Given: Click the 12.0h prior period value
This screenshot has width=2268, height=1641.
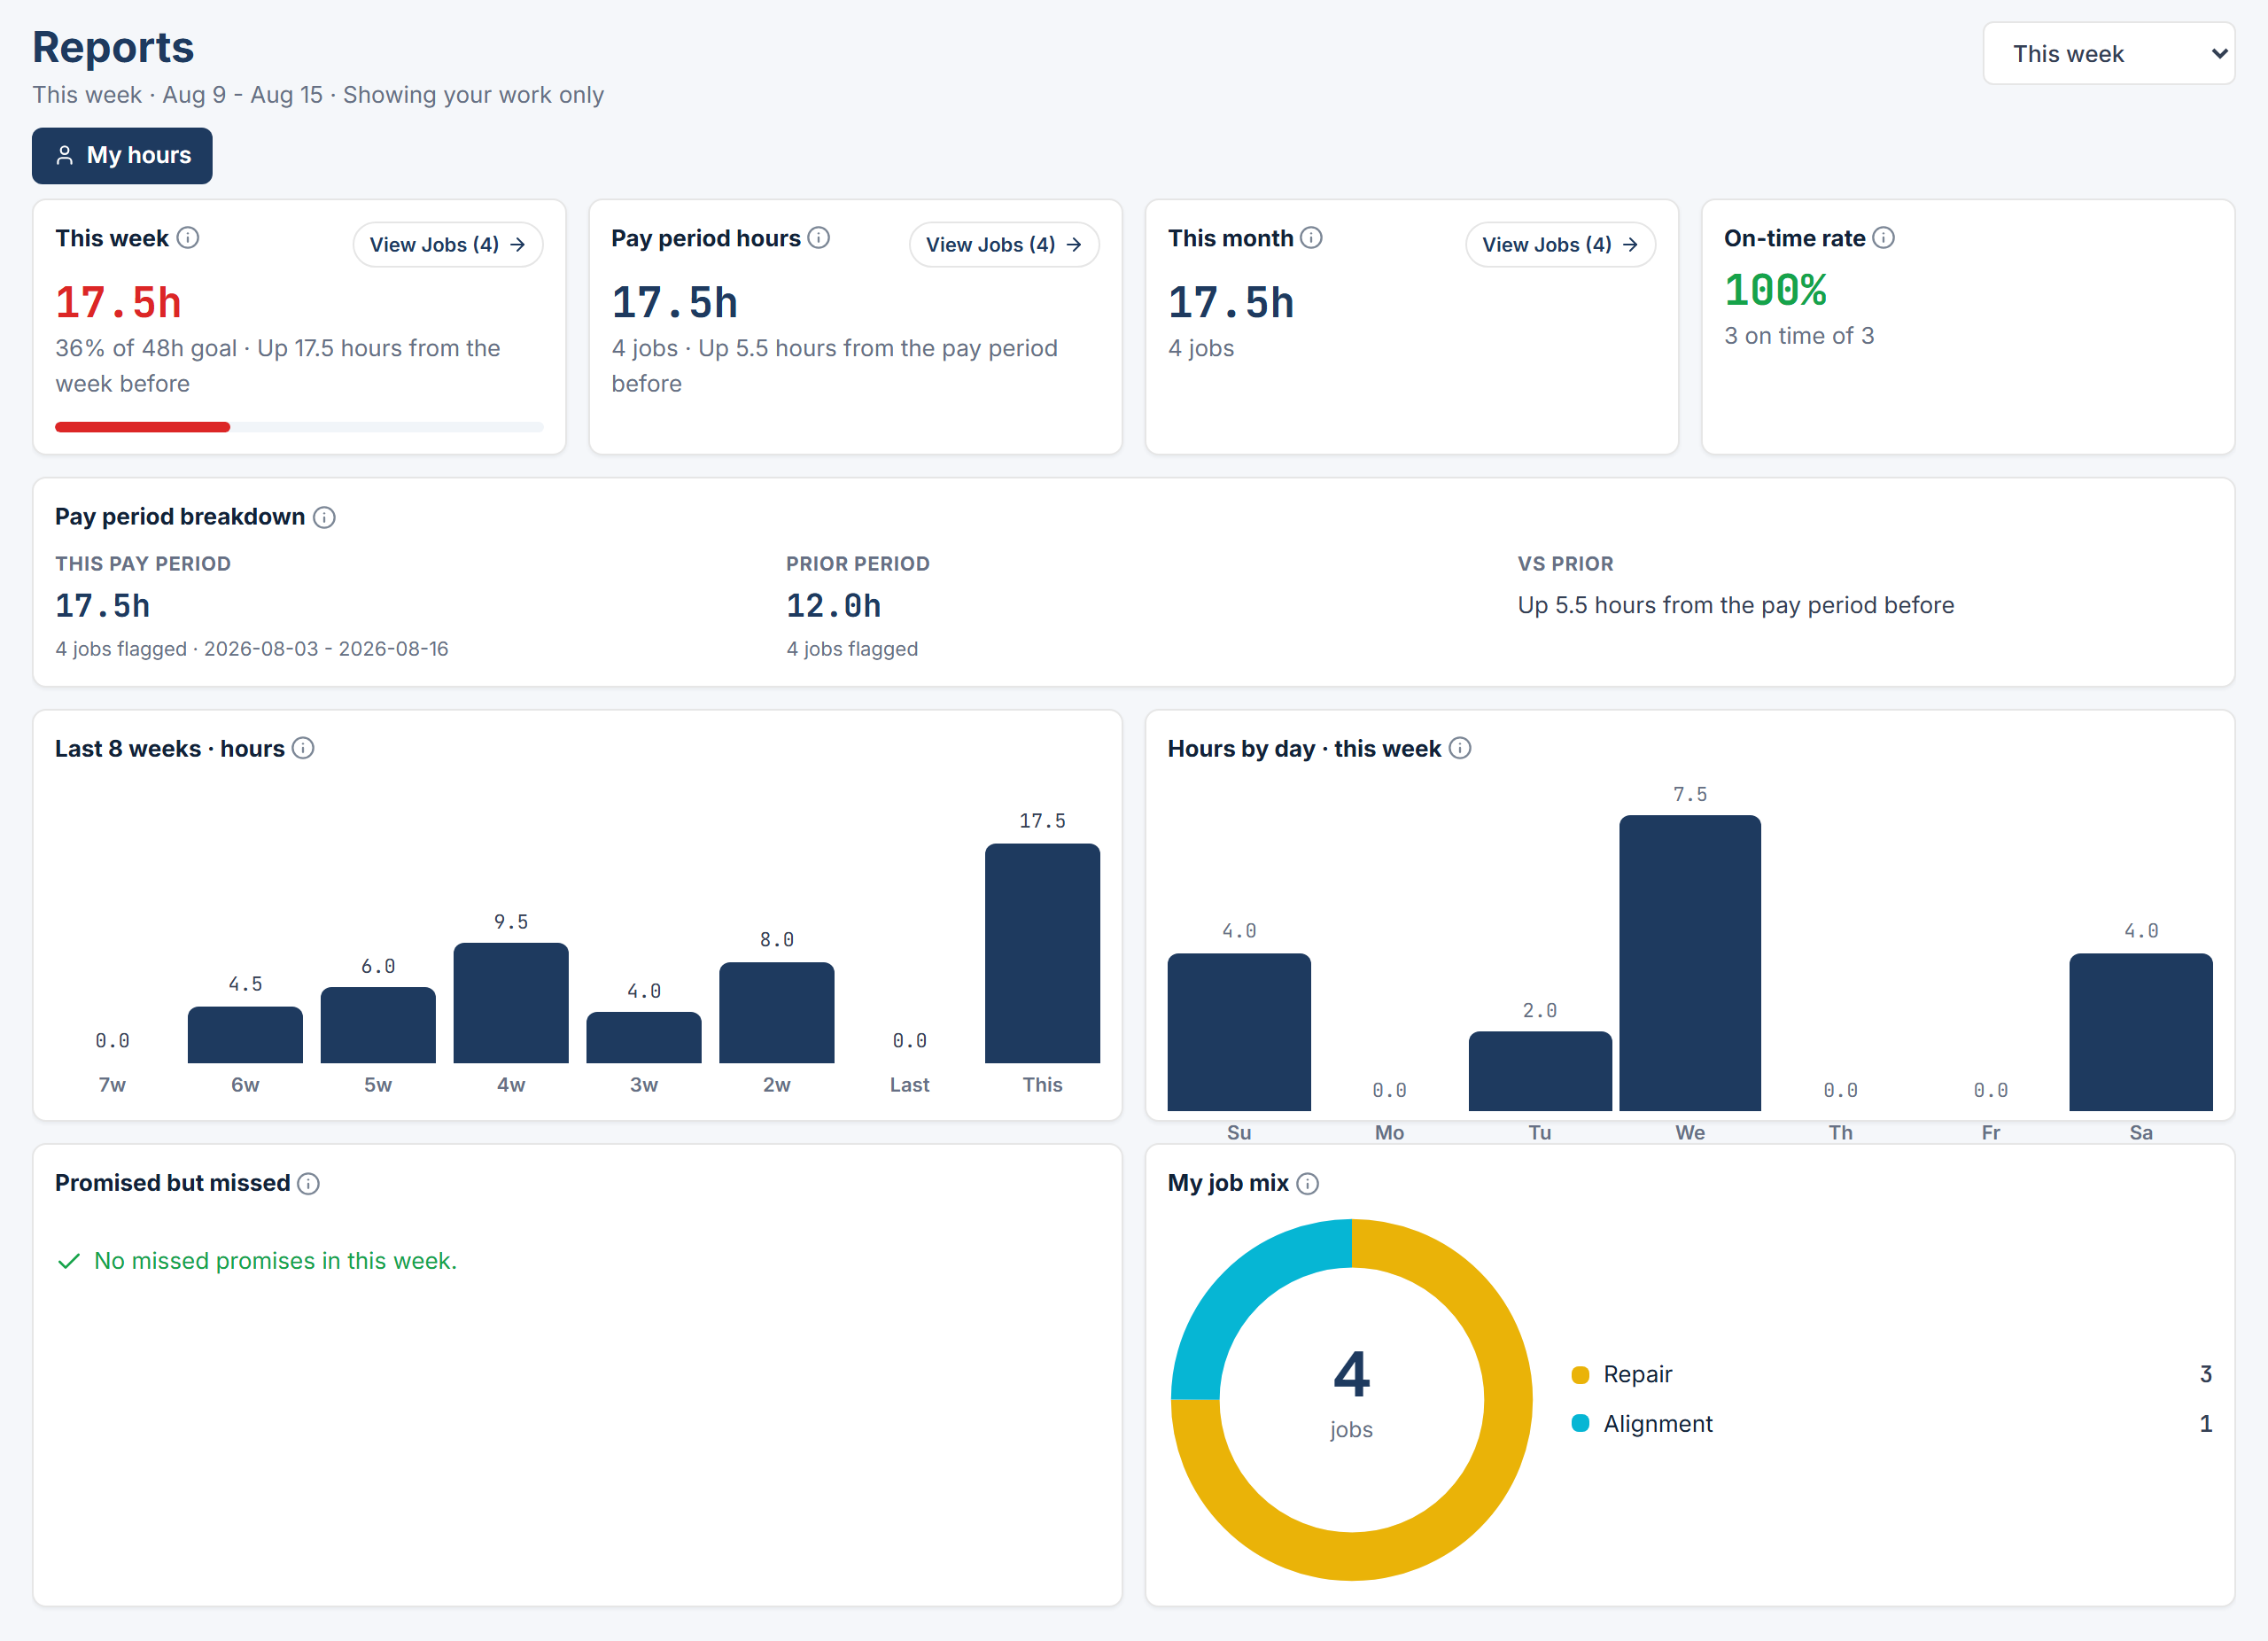Looking at the screenshot, I should (x=833, y=606).
